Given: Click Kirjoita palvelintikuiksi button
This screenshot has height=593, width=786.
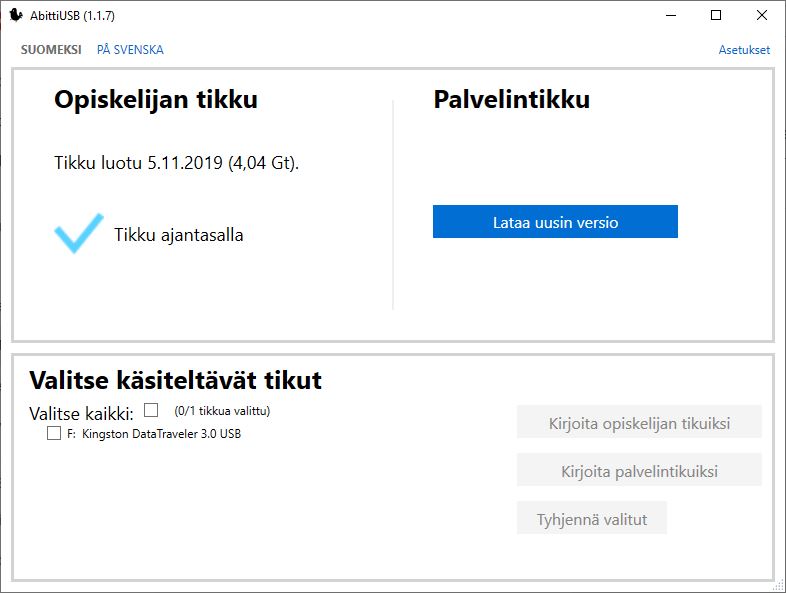Looking at the screenshot, I should [639, 471].
